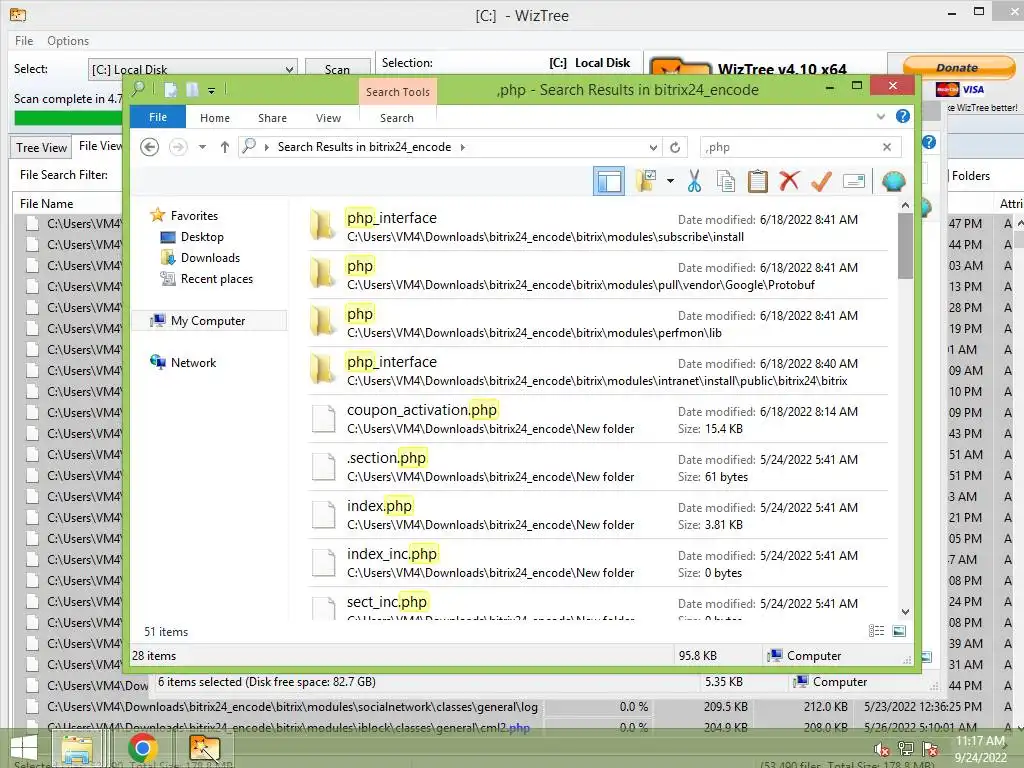
Task: Open recent locations dropdown arrow
Action: (x=202, y=147)
